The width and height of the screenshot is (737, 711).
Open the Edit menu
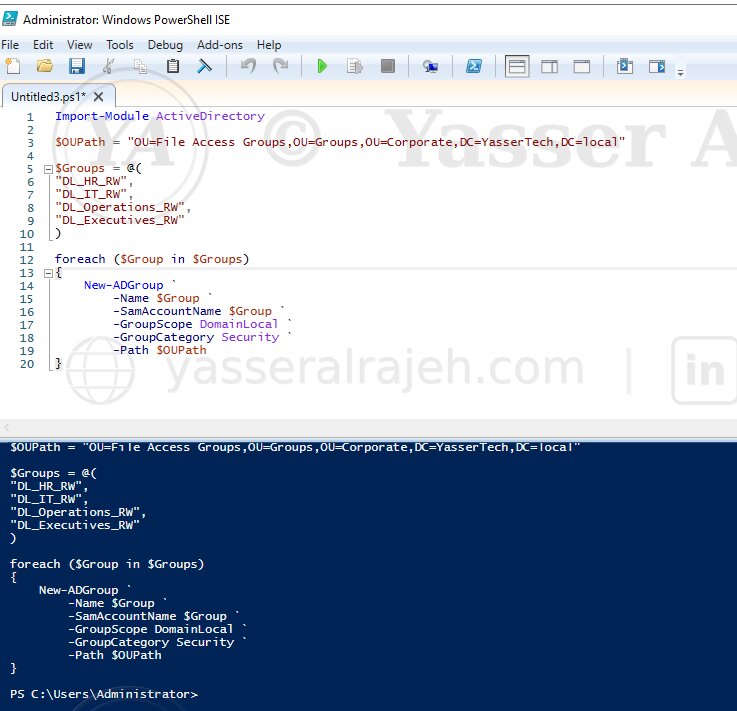pos(43,45)
